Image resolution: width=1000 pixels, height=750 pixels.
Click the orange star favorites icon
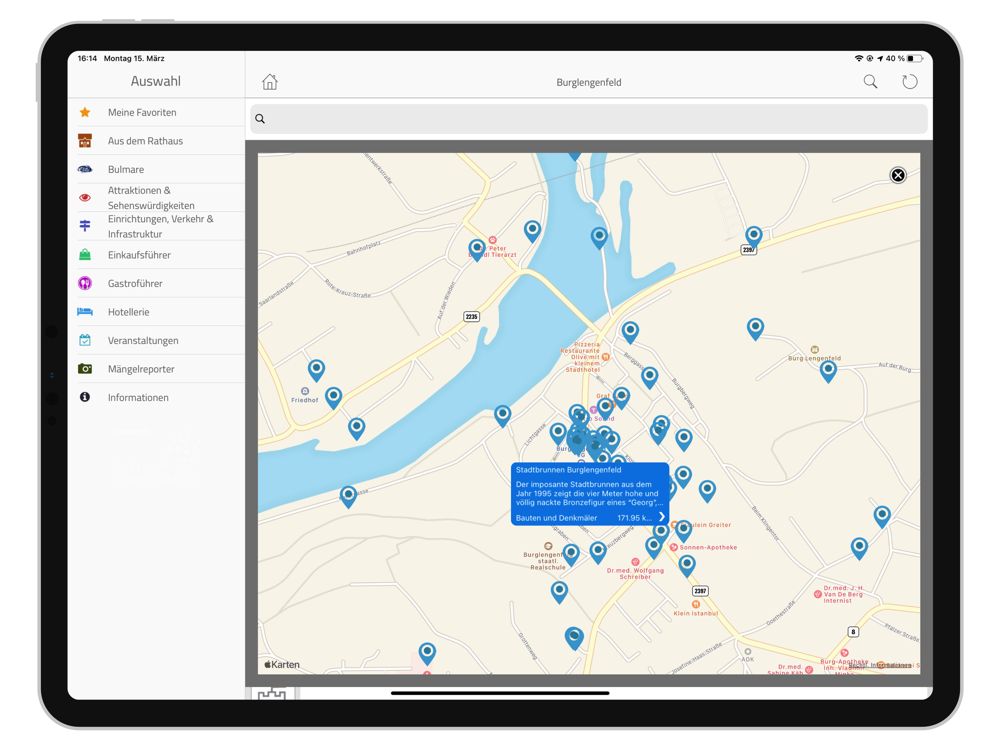click(85, 112)
